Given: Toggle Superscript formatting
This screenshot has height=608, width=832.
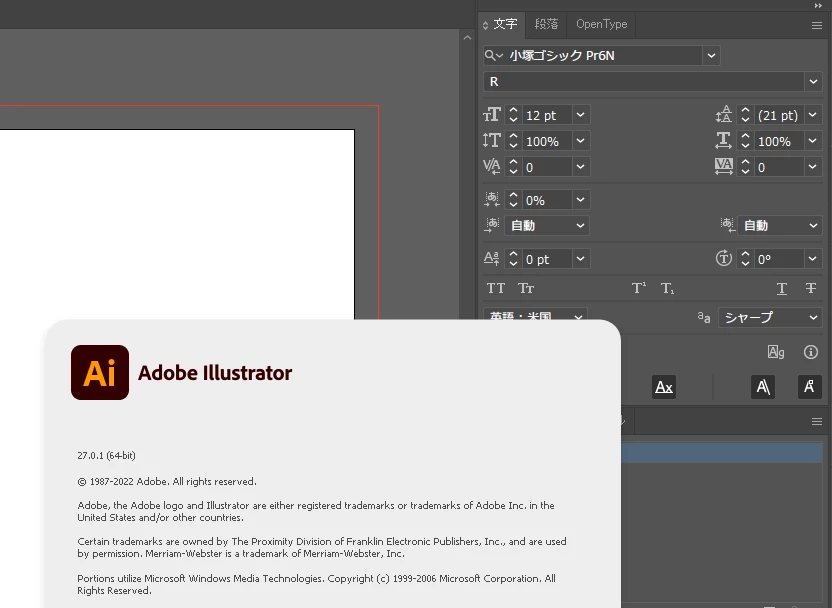Looking at the screenshot, I should [639, 288].
